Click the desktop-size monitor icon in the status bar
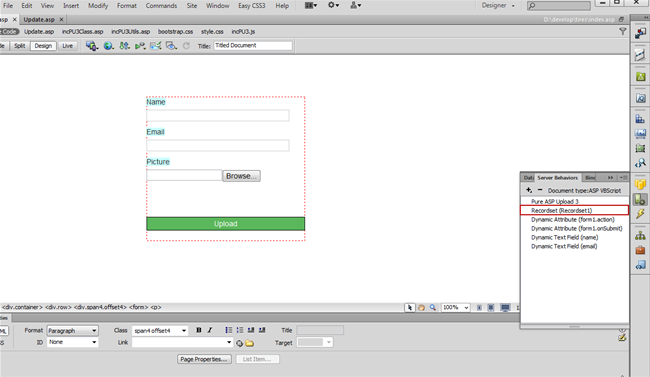 (x=505, y=307)
